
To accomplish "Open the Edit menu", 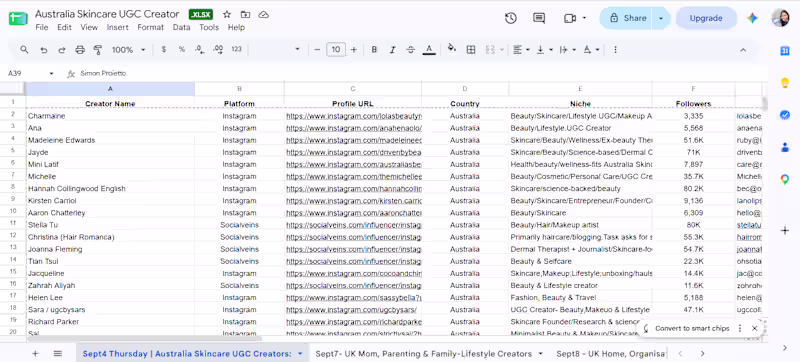I will (64, 28).
